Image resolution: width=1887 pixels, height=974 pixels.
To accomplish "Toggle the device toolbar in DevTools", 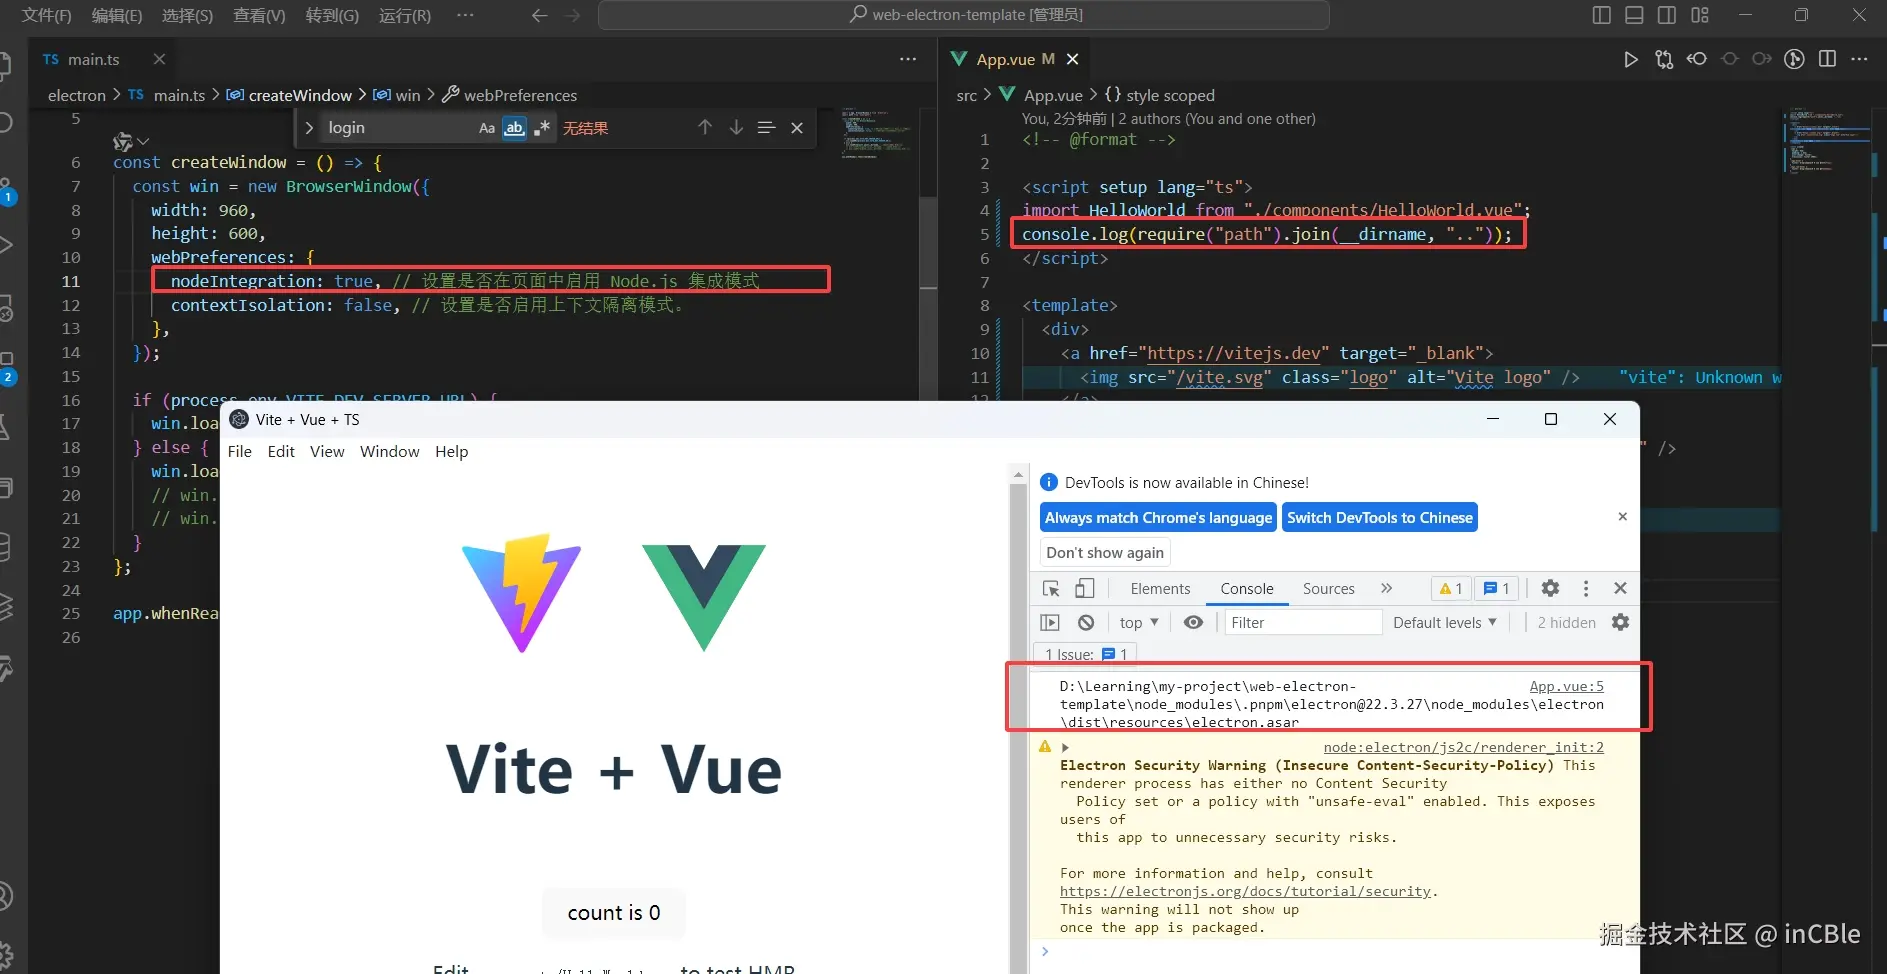I will [x=1085, y=589].
